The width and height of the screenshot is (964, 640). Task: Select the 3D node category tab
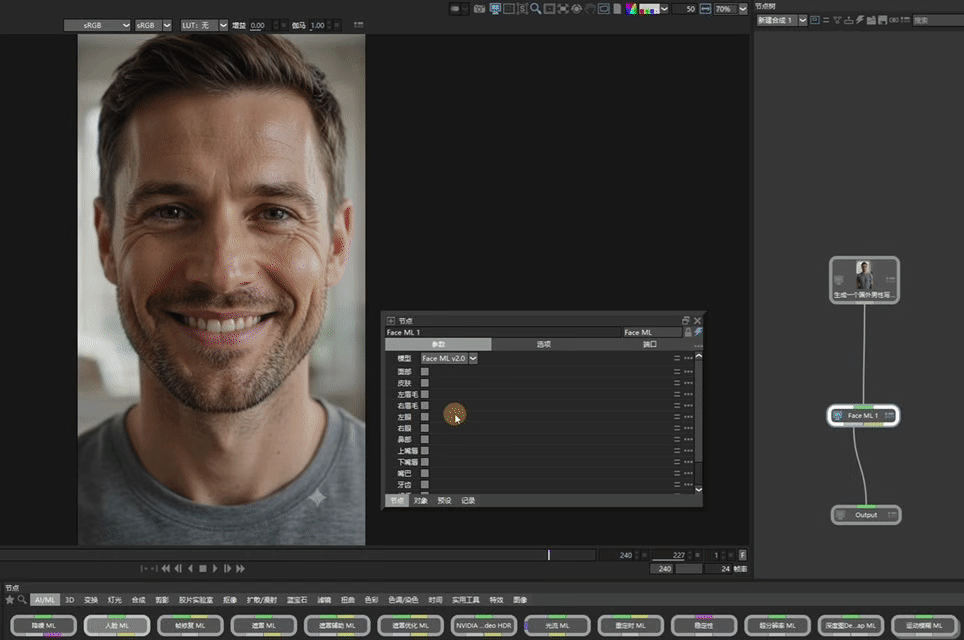69,600
